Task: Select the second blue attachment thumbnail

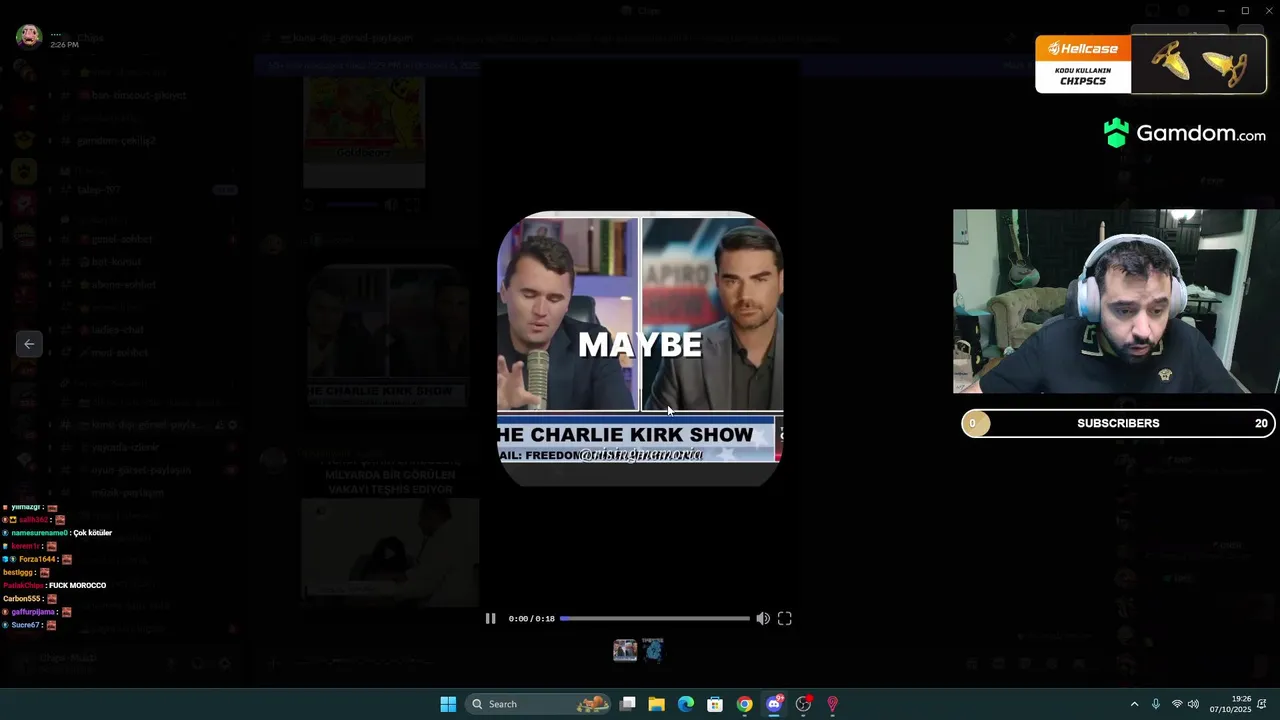Action: coord(653,650)
